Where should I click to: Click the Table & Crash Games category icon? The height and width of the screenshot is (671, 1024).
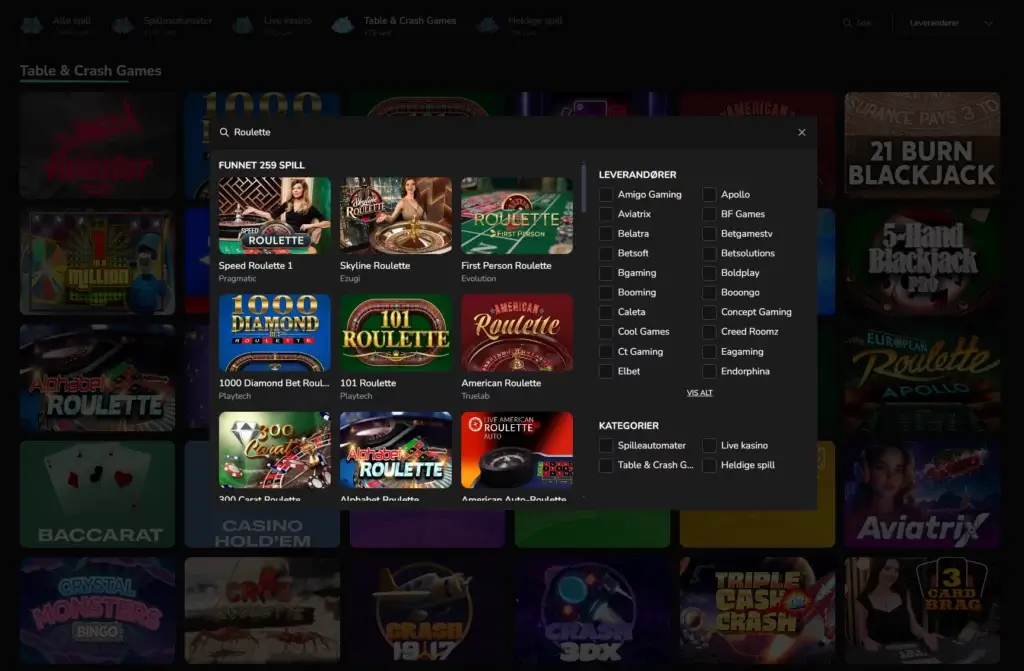point(343,25)
